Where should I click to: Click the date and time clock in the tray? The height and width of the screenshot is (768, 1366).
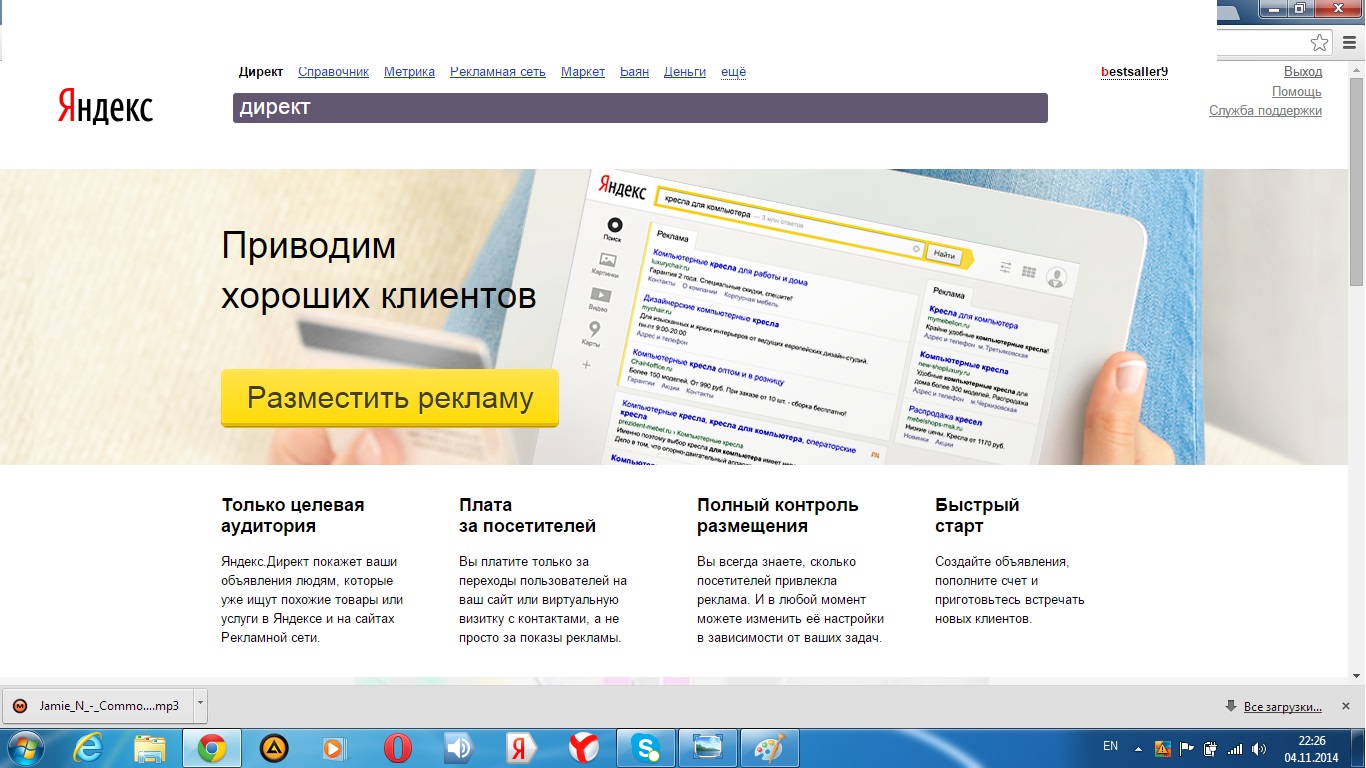point(1311,748)
